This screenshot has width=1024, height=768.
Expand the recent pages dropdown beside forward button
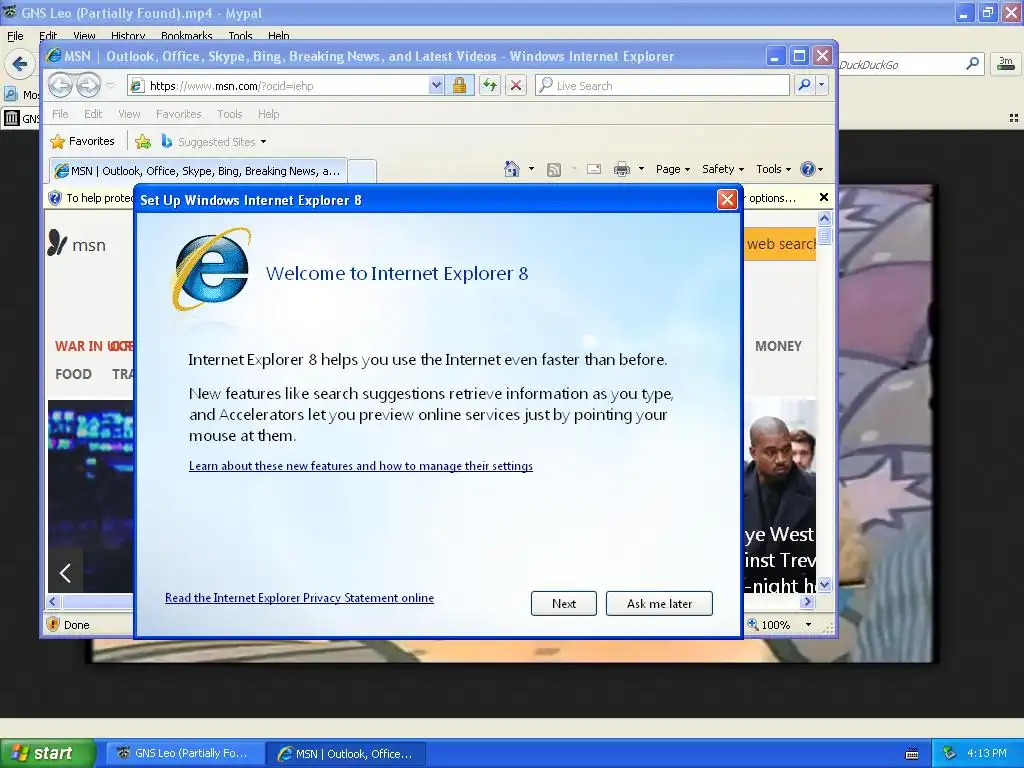[x=110, y=86]
